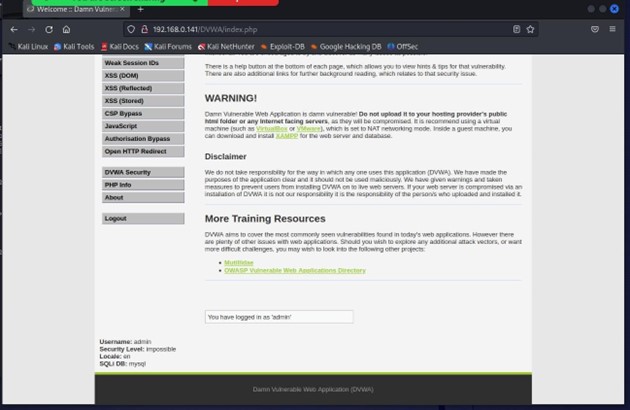This screenshot has width=630, height=410.
Task: Click the 'Security Level: impossible' text
Action: coord(138,349)
